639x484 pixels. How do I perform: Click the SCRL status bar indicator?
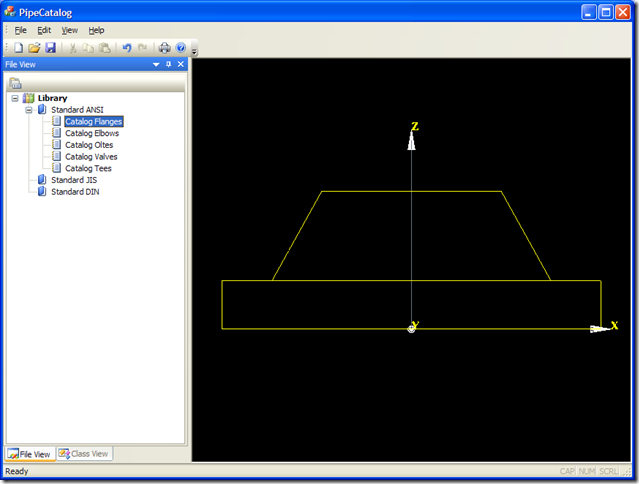(x=609, y=471)
